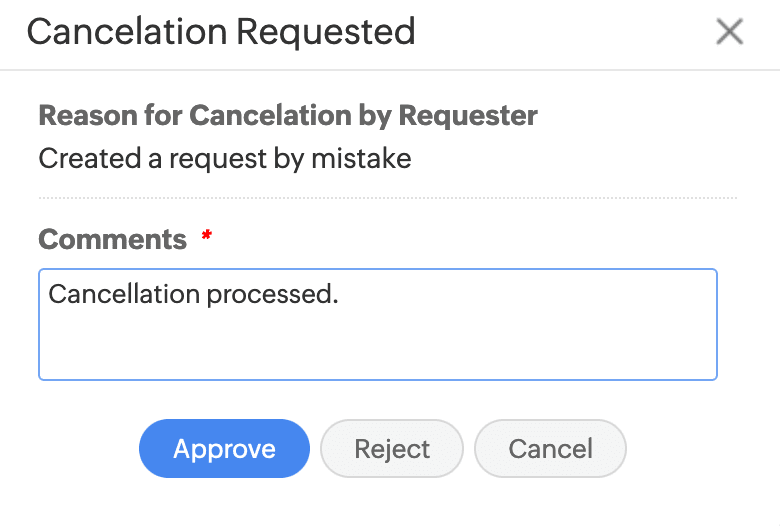Click the Comments field label

[x=112, y=240]
